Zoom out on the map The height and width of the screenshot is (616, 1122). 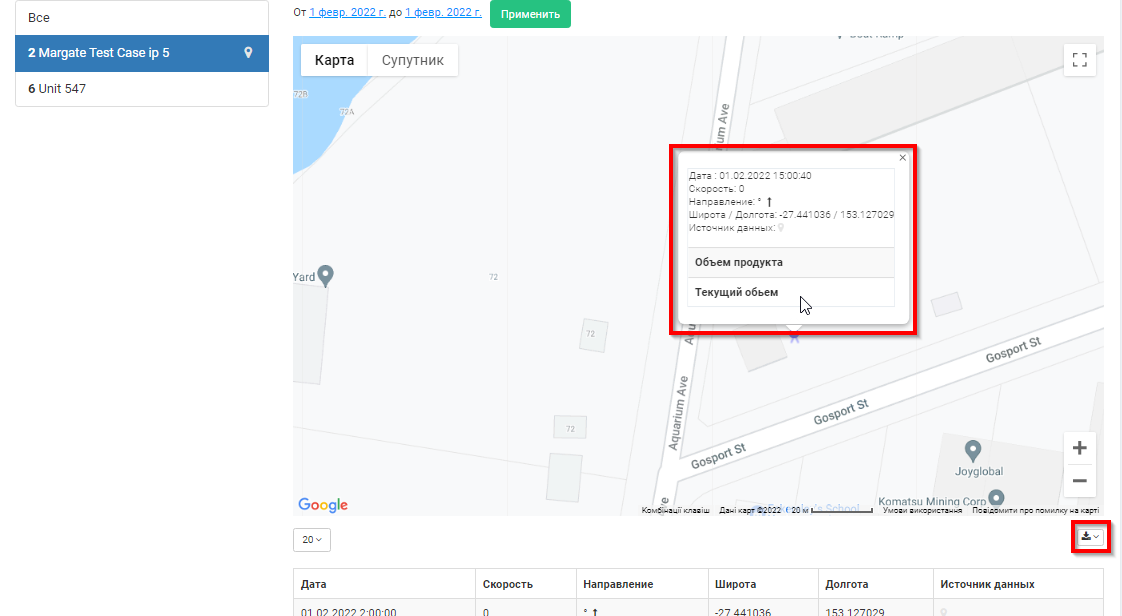[x=1079, y=481]
